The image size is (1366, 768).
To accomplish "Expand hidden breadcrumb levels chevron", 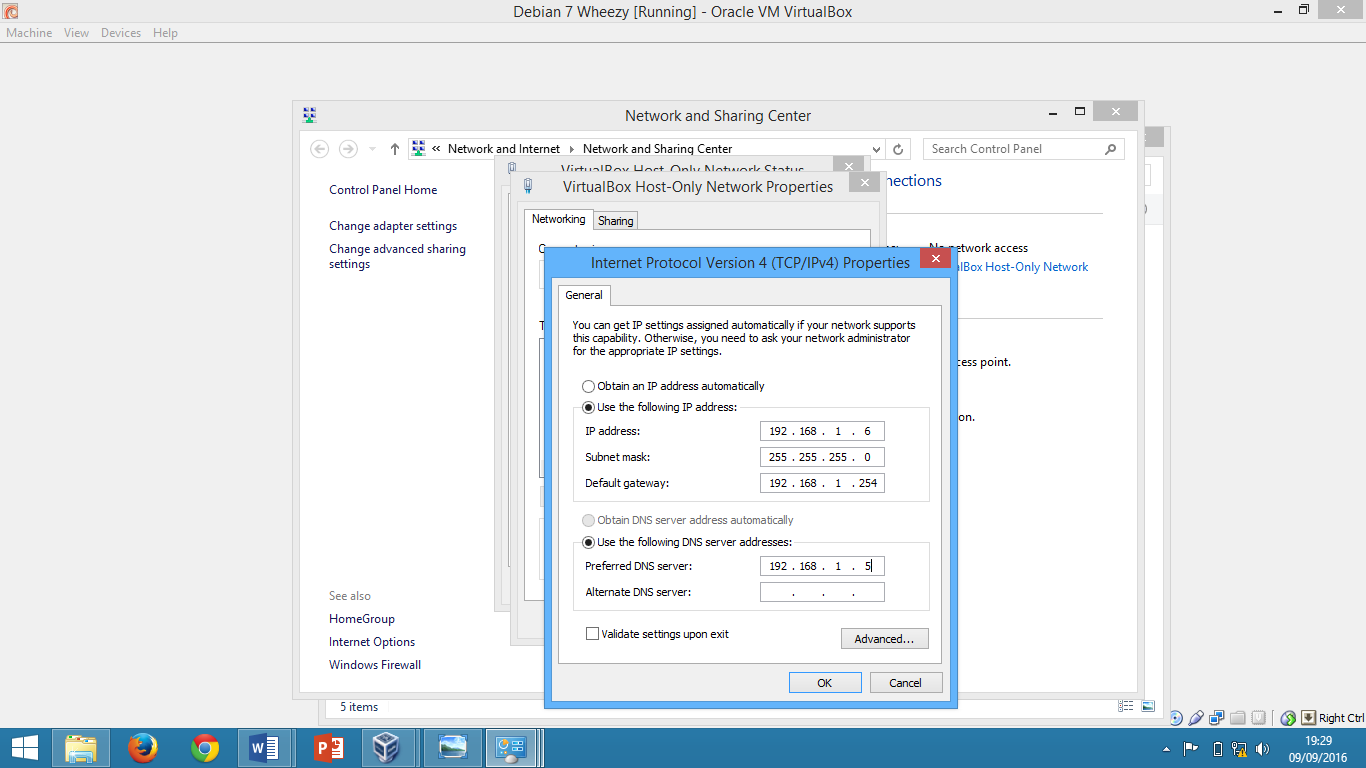I will point(437,149).
